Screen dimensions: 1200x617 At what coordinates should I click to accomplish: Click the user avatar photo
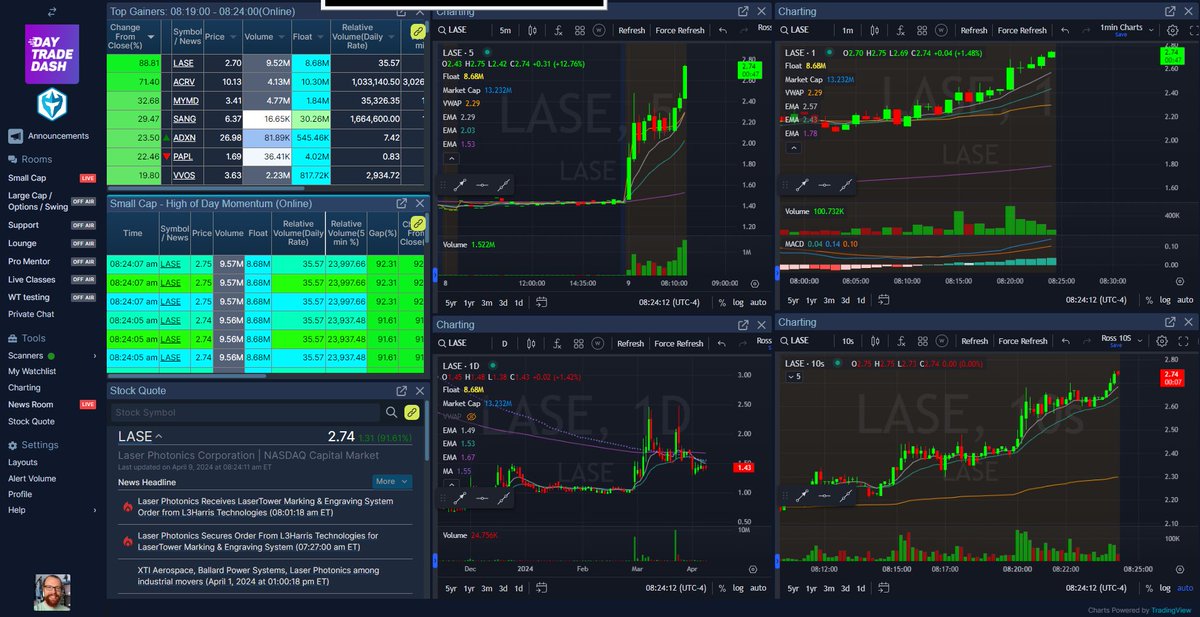tap(51, 591)
